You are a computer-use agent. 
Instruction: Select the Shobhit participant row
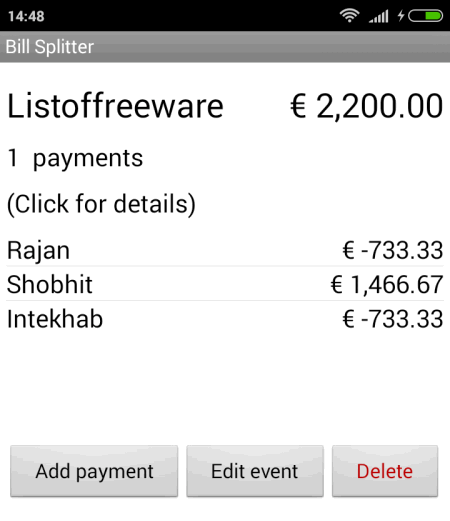pyautogui.click(x=225, y=284)
